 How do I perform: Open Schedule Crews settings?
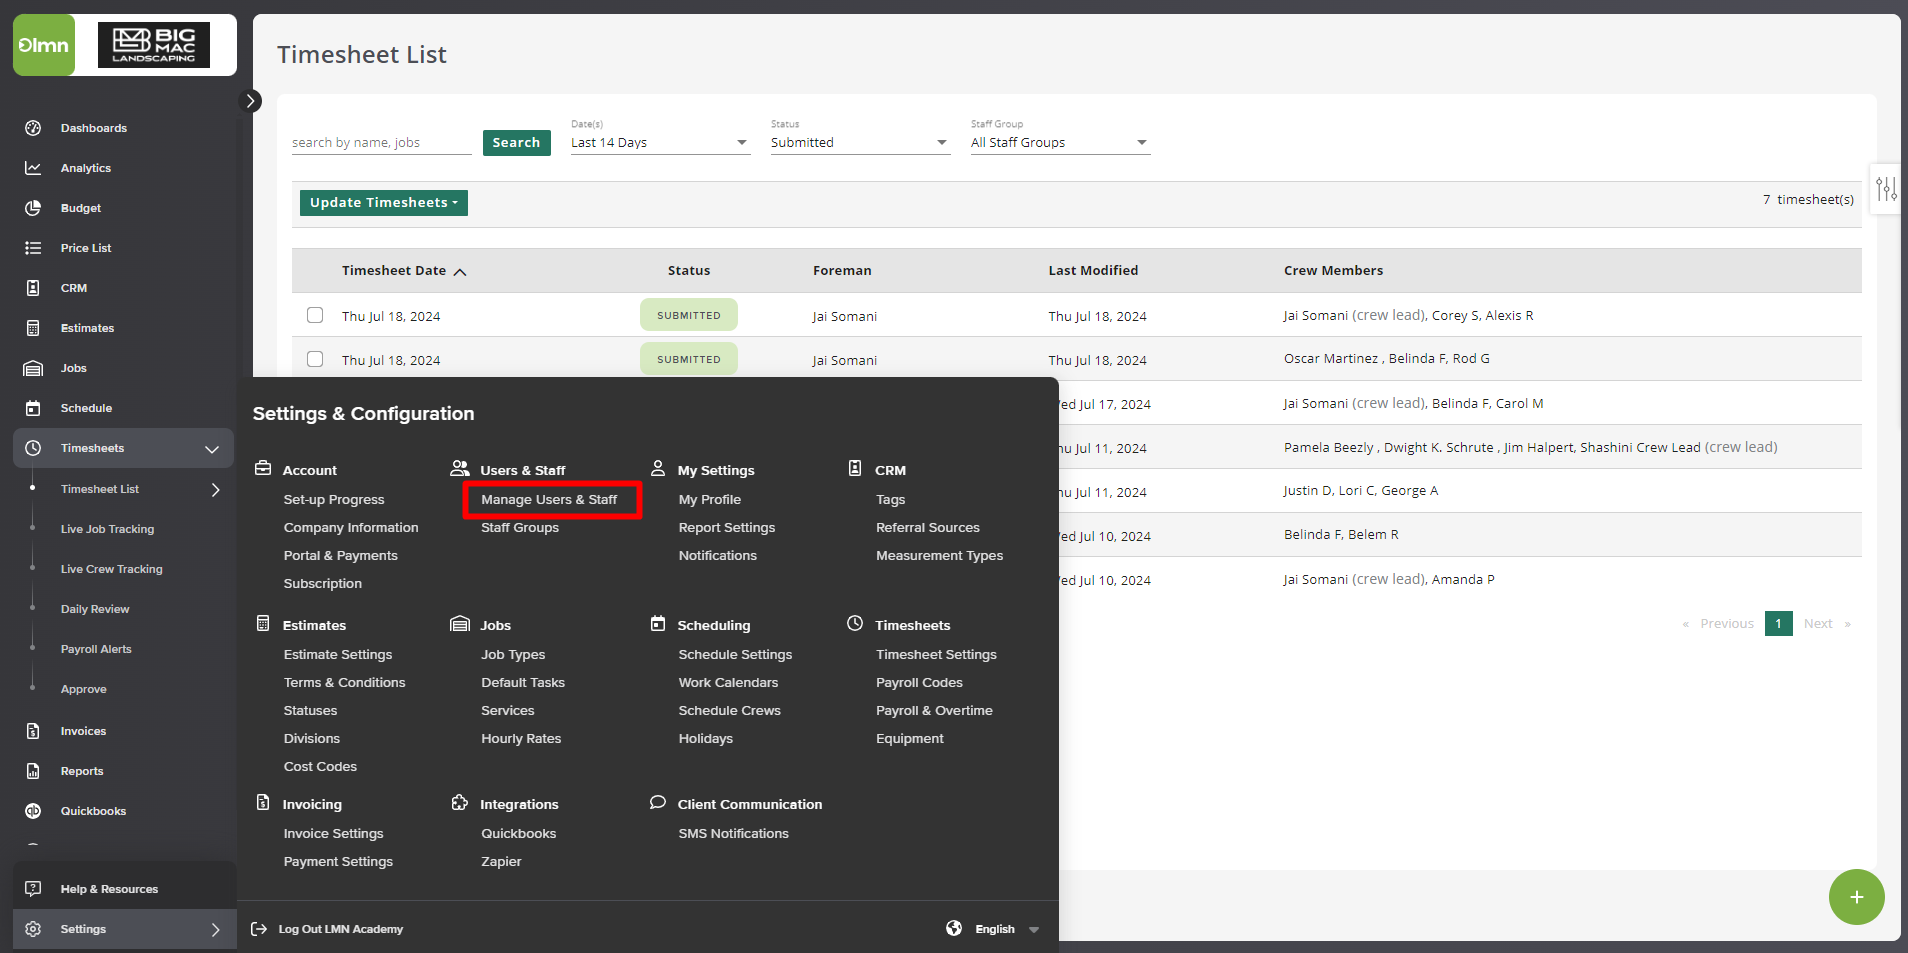(x=729, y=711)
